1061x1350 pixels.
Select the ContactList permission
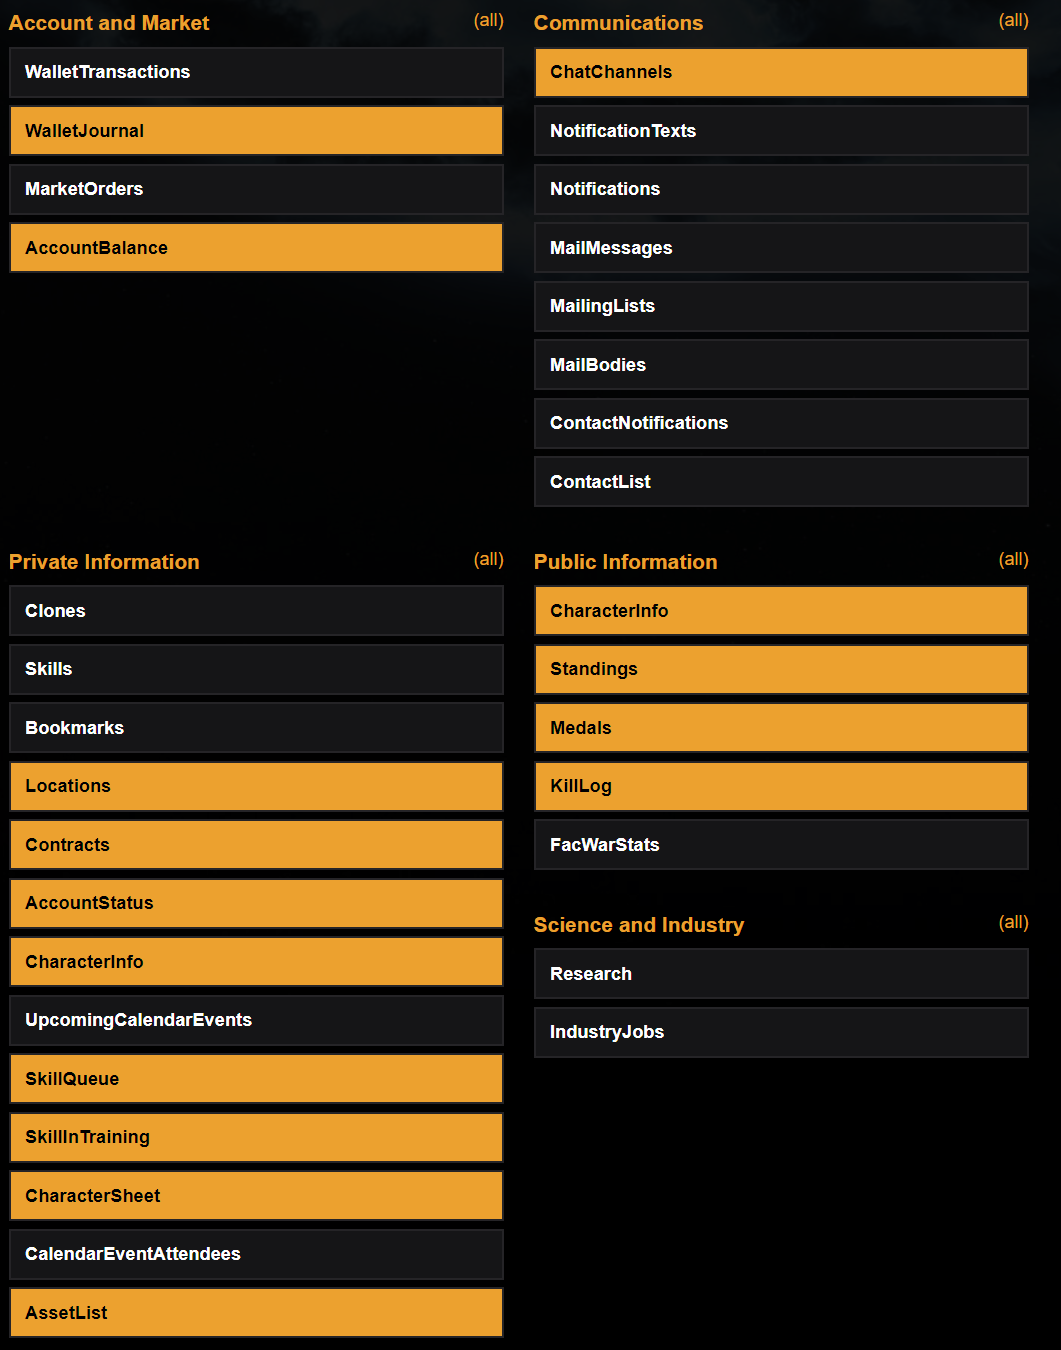tap(781, 482)
